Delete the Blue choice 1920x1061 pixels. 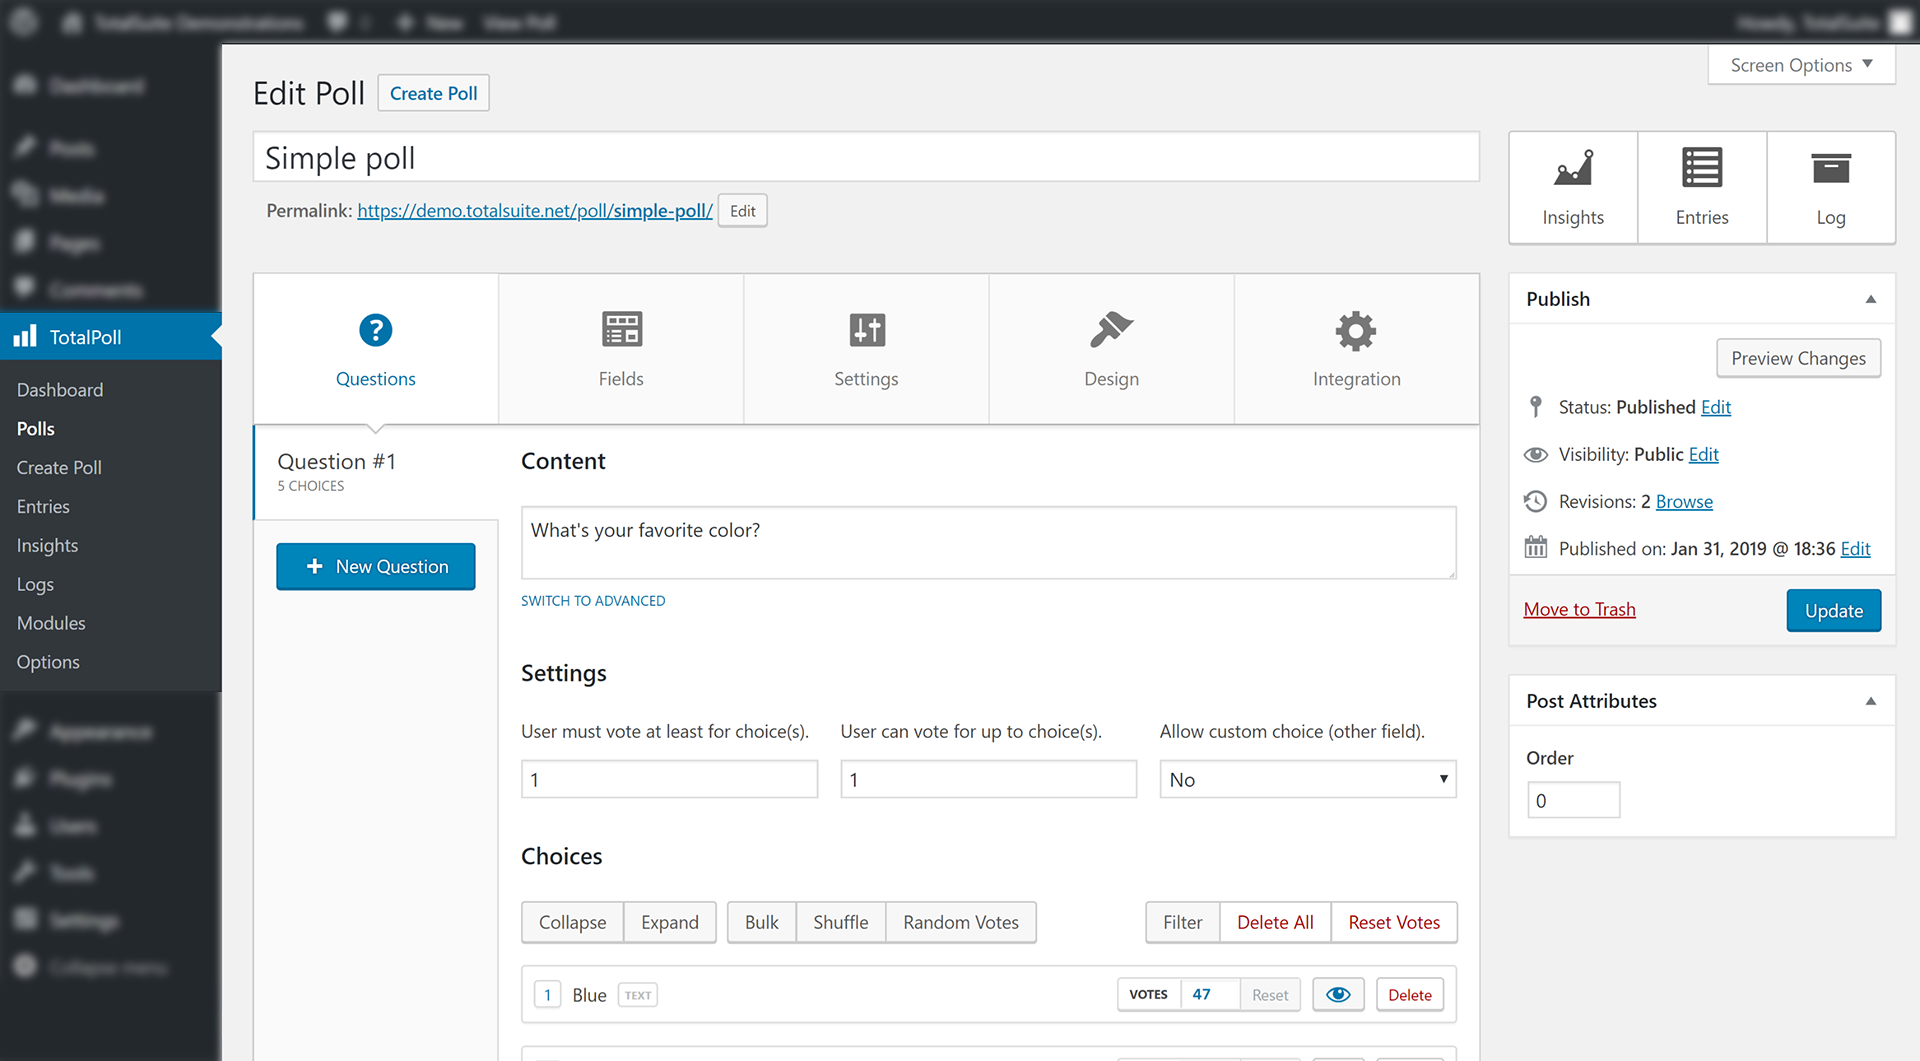[x=1410, y=995]
